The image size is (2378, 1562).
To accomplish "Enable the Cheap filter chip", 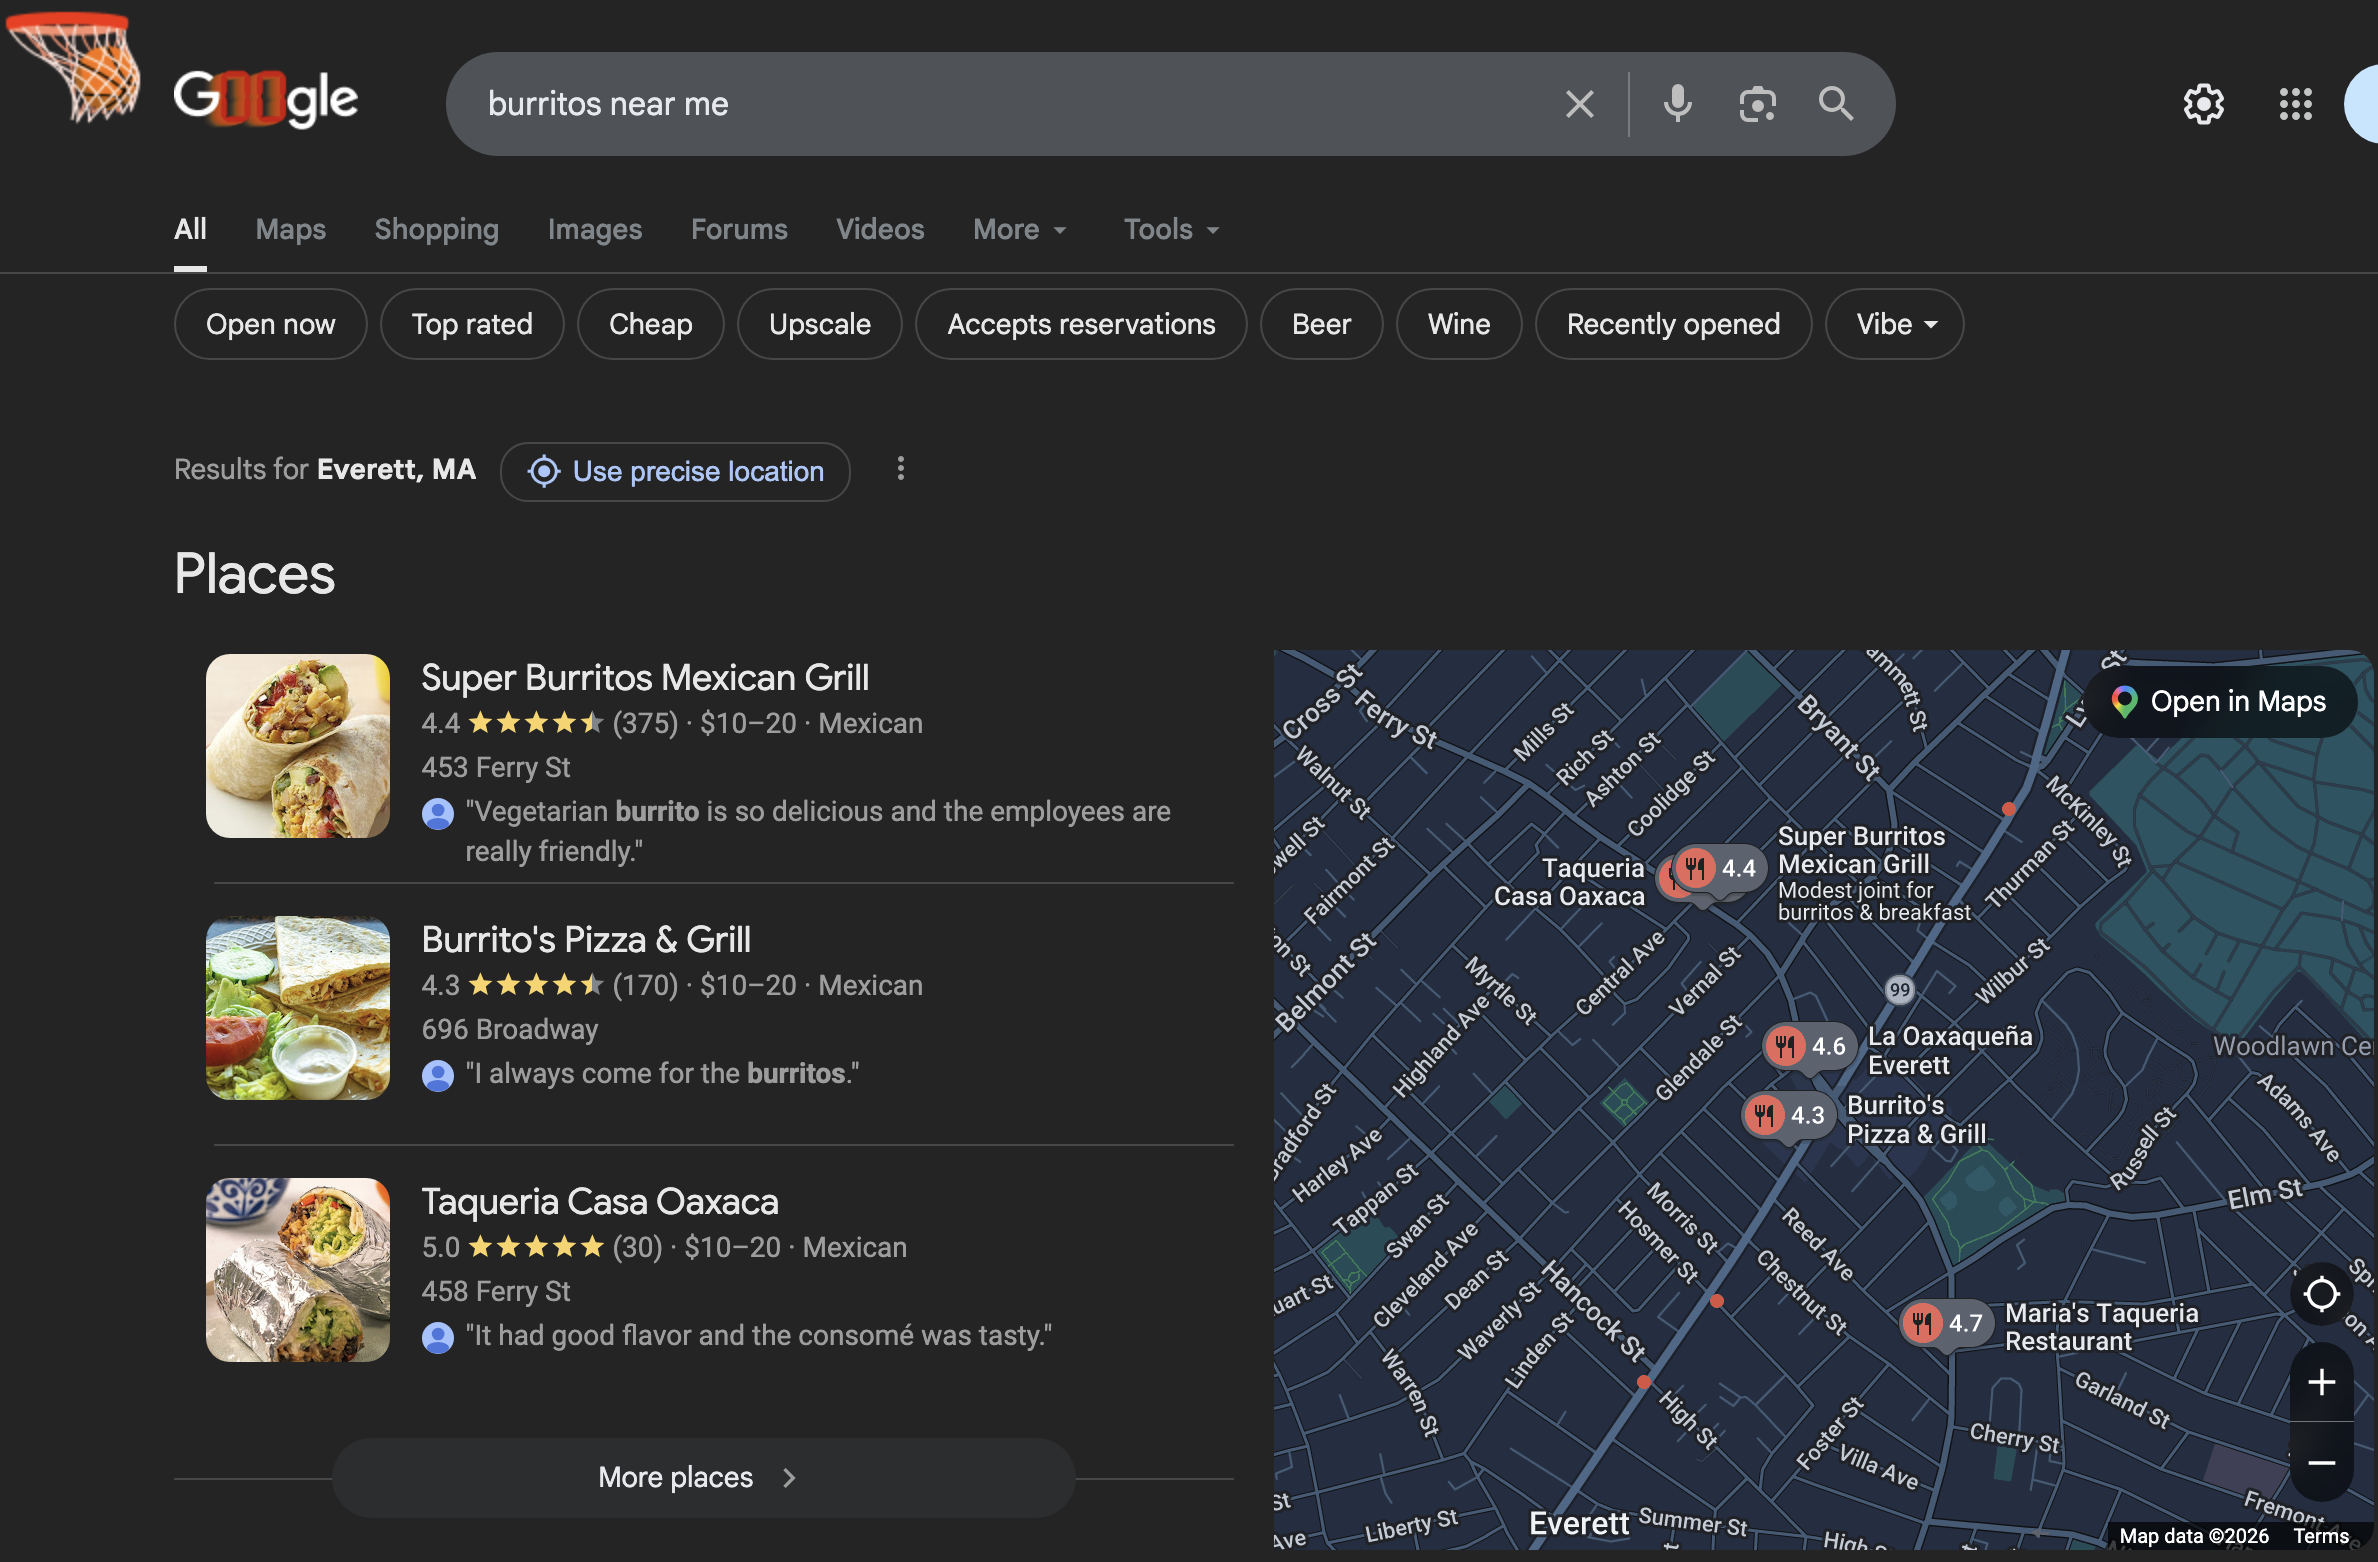I will coord(650,323).
